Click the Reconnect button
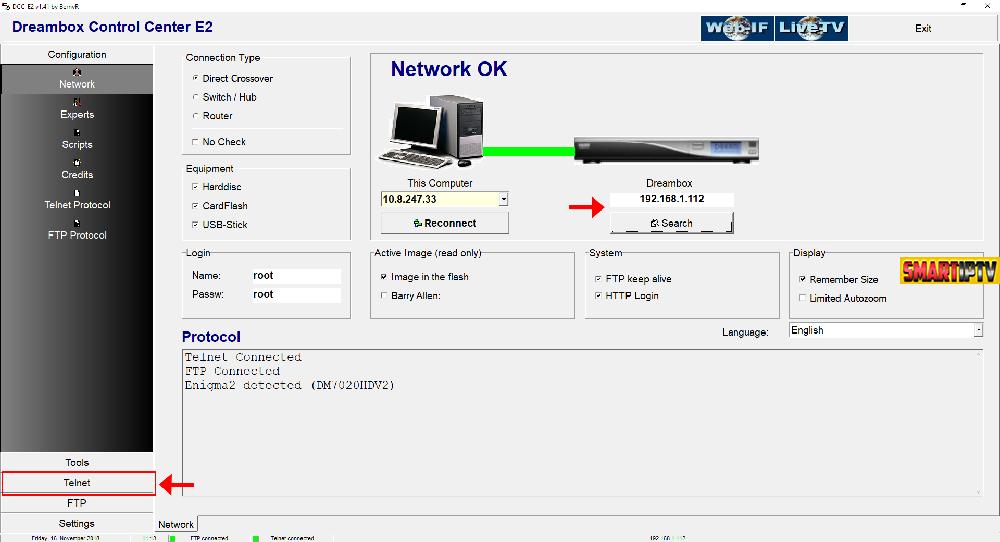 [x=445, y=223]
